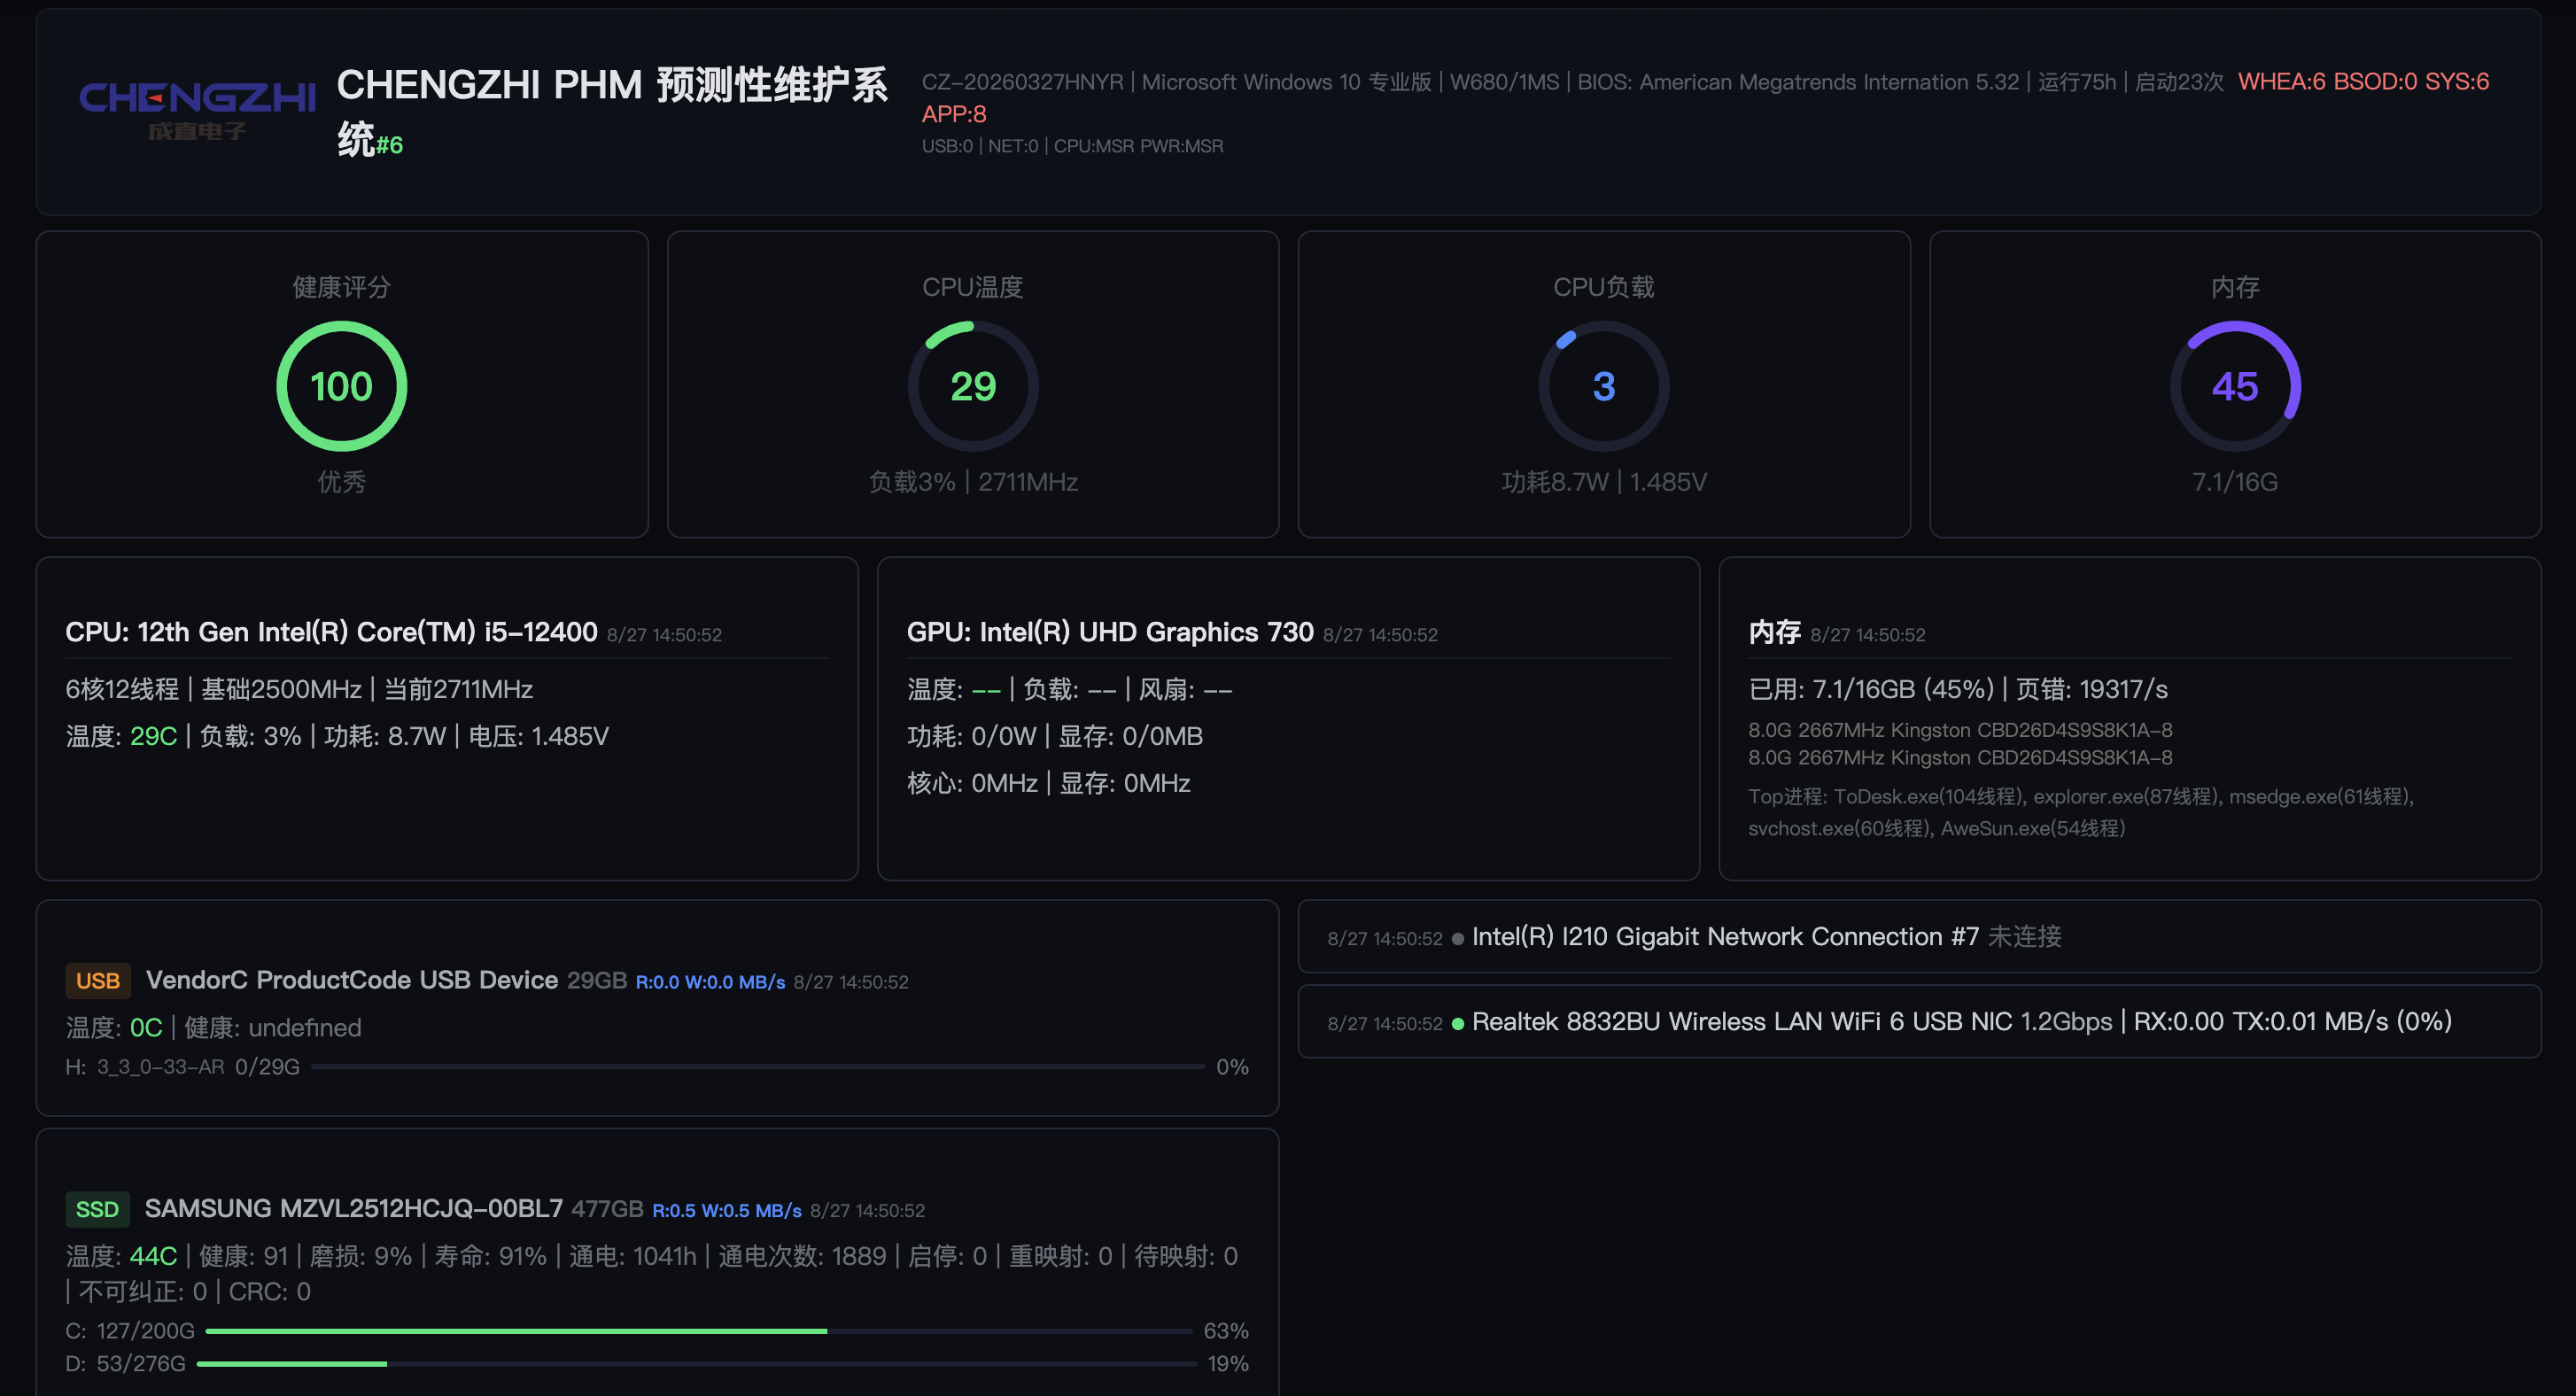Click the green #6 system tag
The width and height of the screenshot is (2576, 1396).
point(389,146)
